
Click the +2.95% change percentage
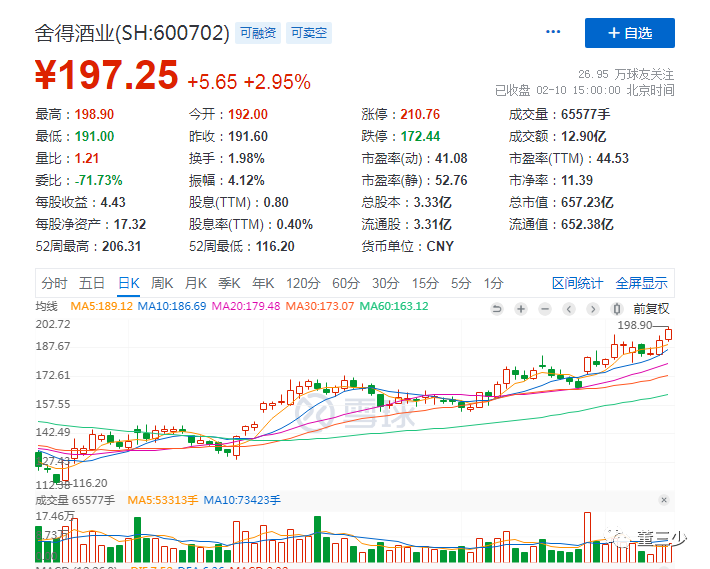click(x=277, y=82)
